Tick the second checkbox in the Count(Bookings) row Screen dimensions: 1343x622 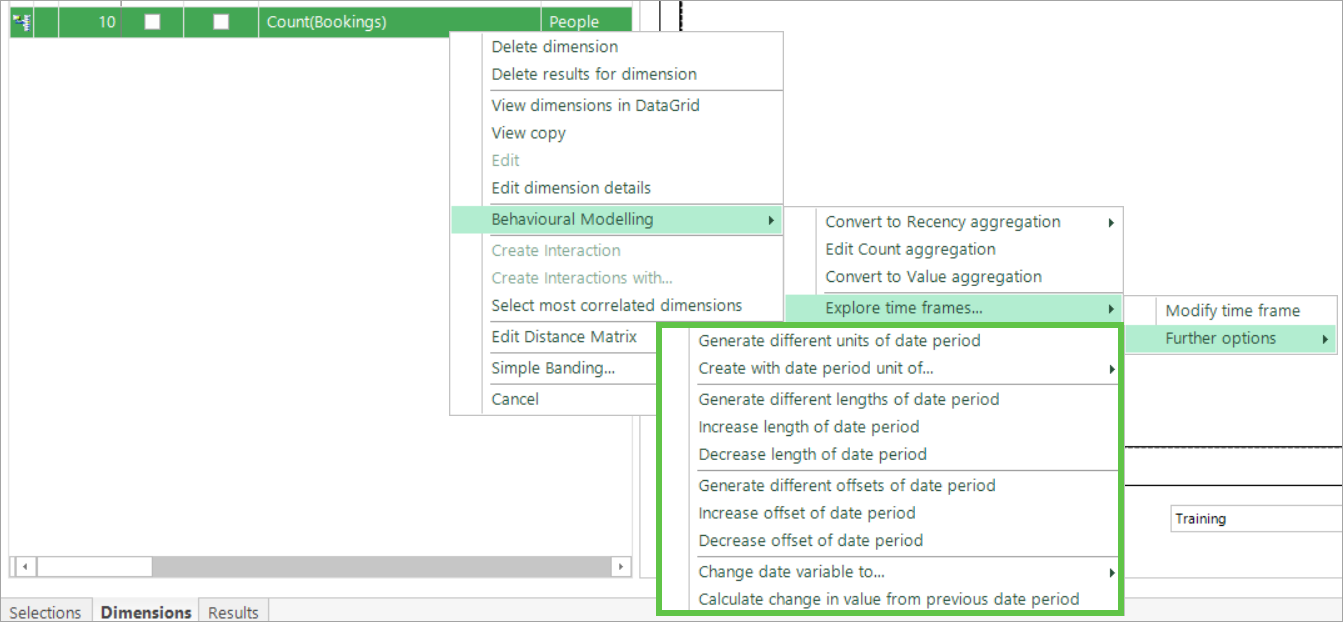coord(221,22)
